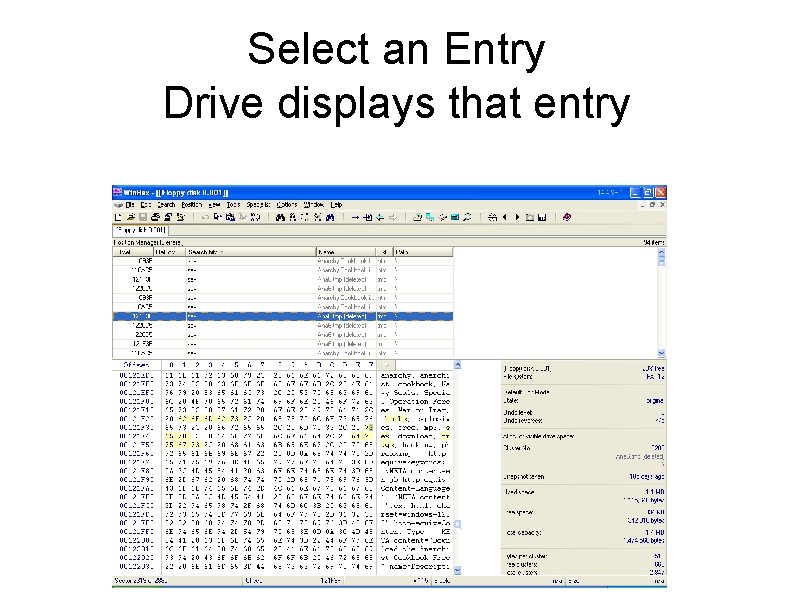Open the dropdown arrow beside hex column numbers

point(386,365)
